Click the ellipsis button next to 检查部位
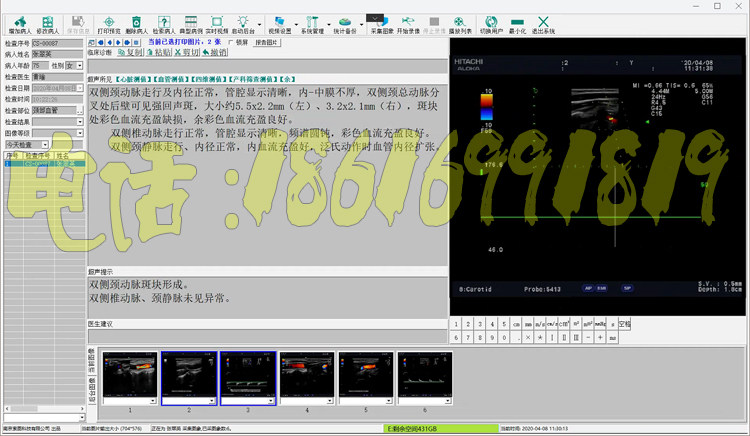Screen dimensions: 750x436 [x=80, y=110]
